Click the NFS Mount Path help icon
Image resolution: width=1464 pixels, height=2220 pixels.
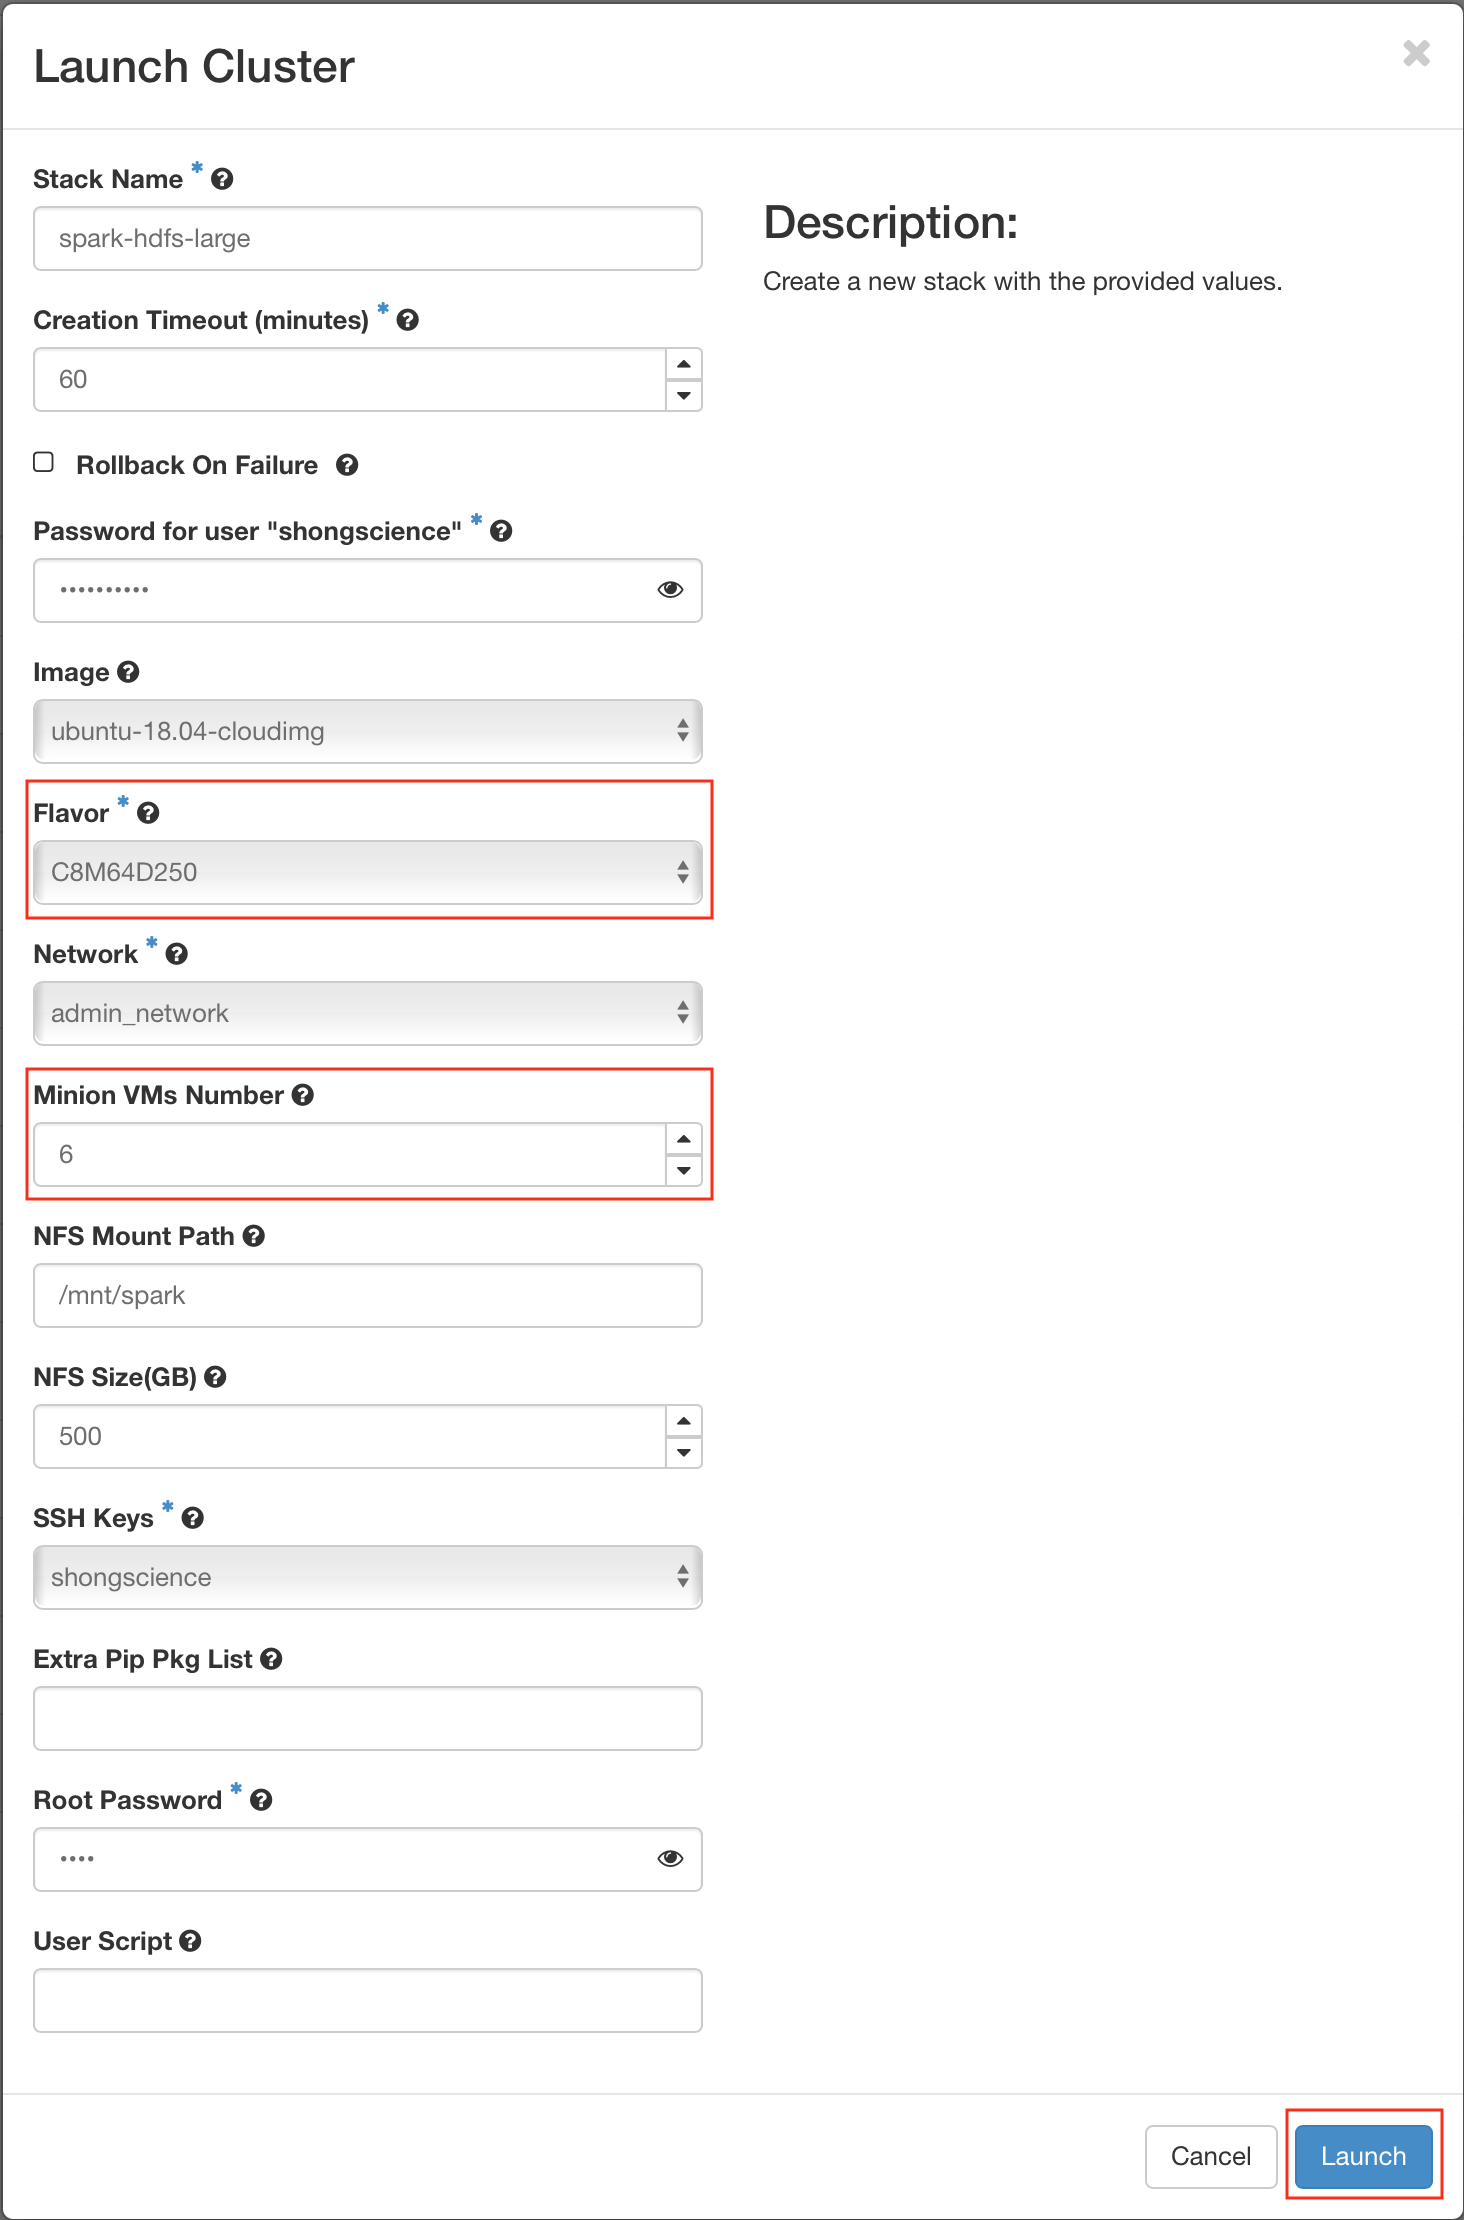pos(254,1236)
